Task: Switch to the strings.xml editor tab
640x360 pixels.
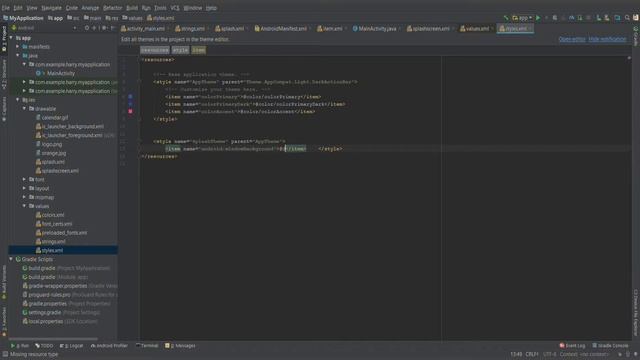Action: [192, 29]
